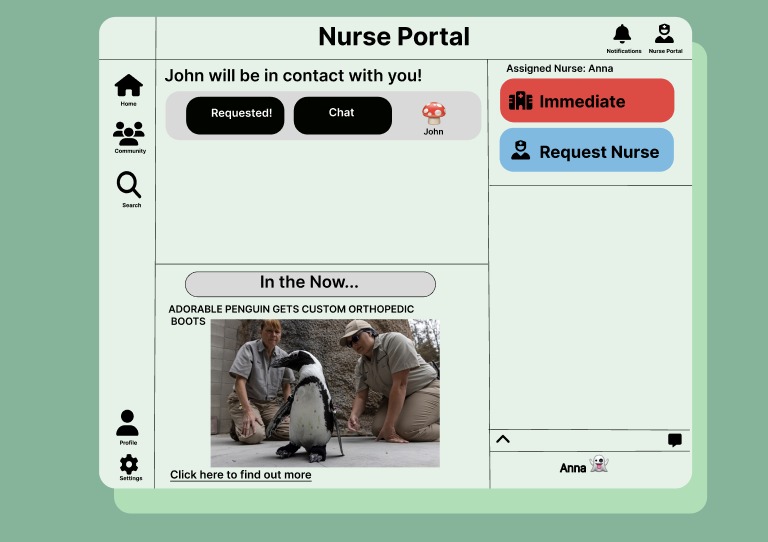Click the John will be in contact message
Screen dimensions: 768x542
point(293,76)
